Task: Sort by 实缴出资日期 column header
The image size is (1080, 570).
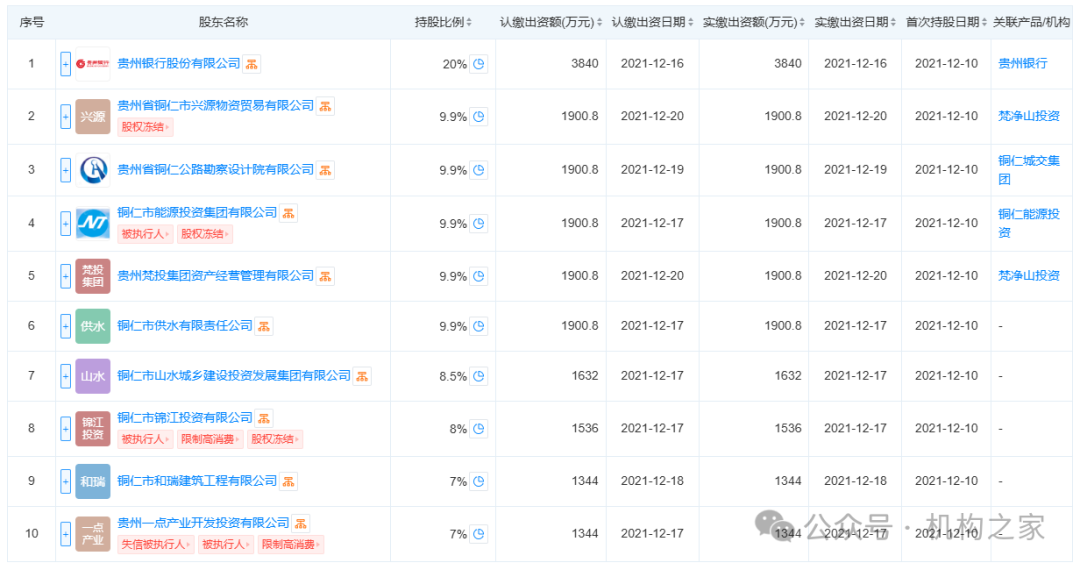Action: (x=855, y=22)
